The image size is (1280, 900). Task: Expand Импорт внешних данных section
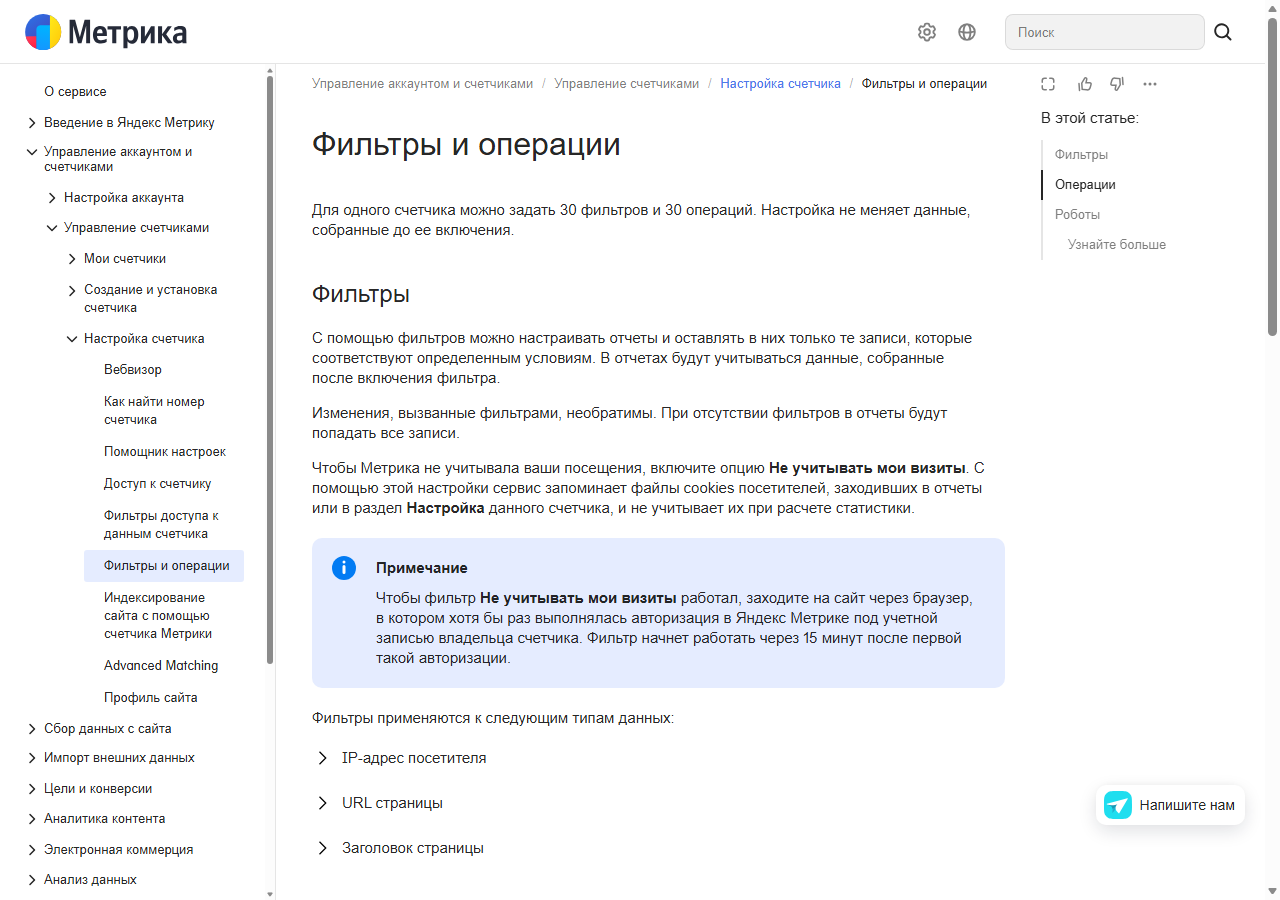point(32,758)
